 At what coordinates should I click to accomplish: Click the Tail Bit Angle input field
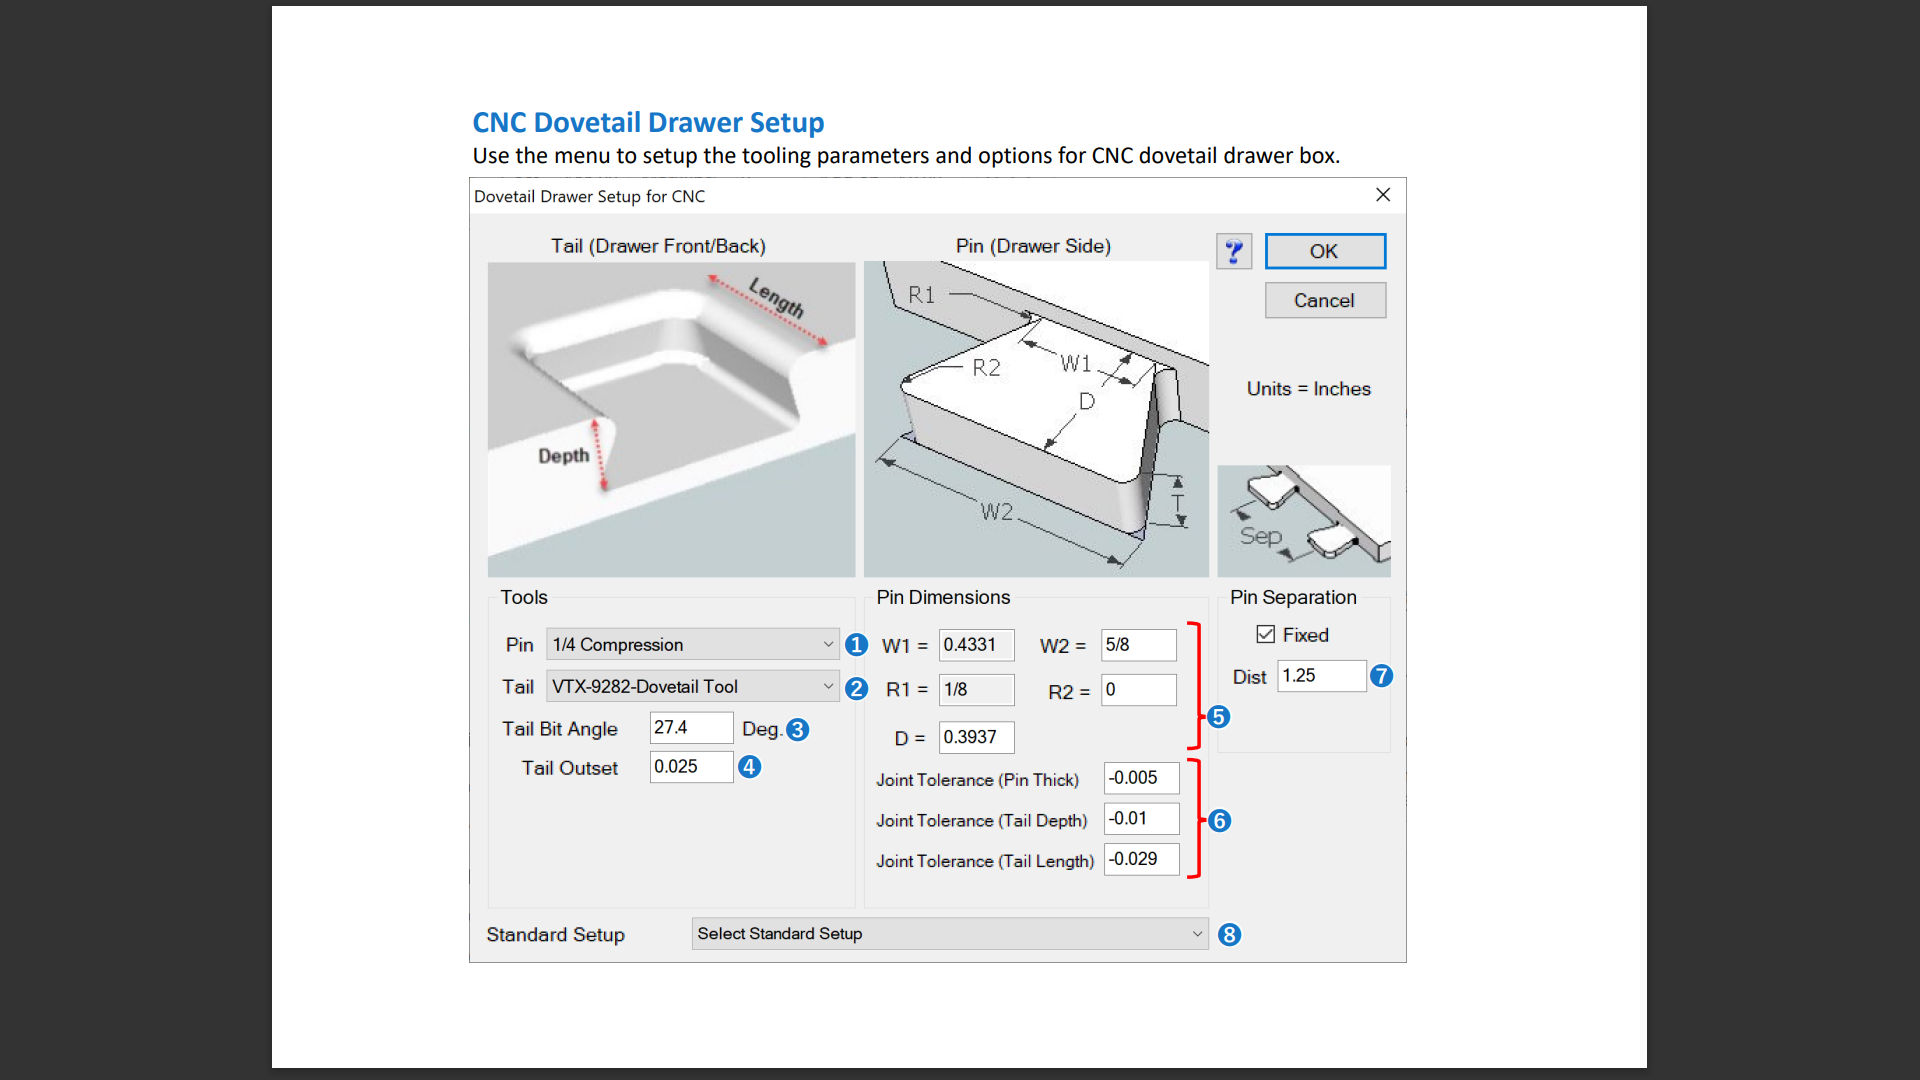(690, 728)
